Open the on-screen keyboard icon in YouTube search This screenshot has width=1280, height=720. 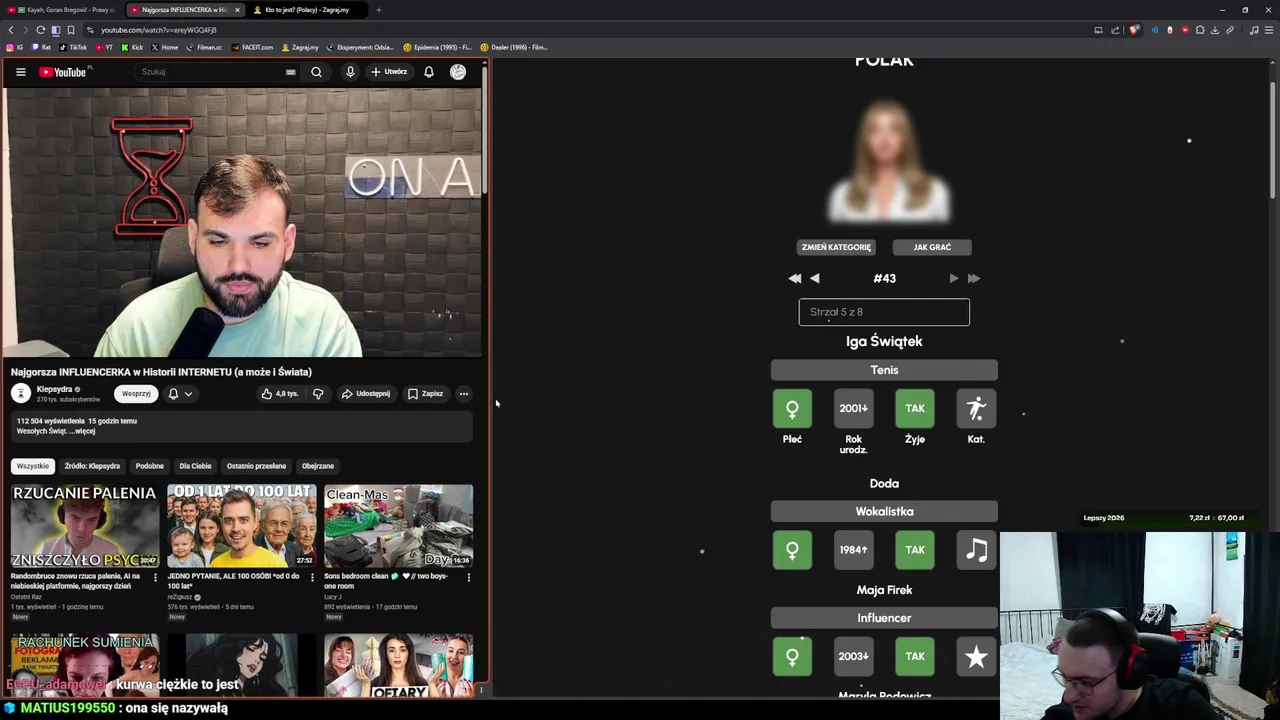(291, 72)
